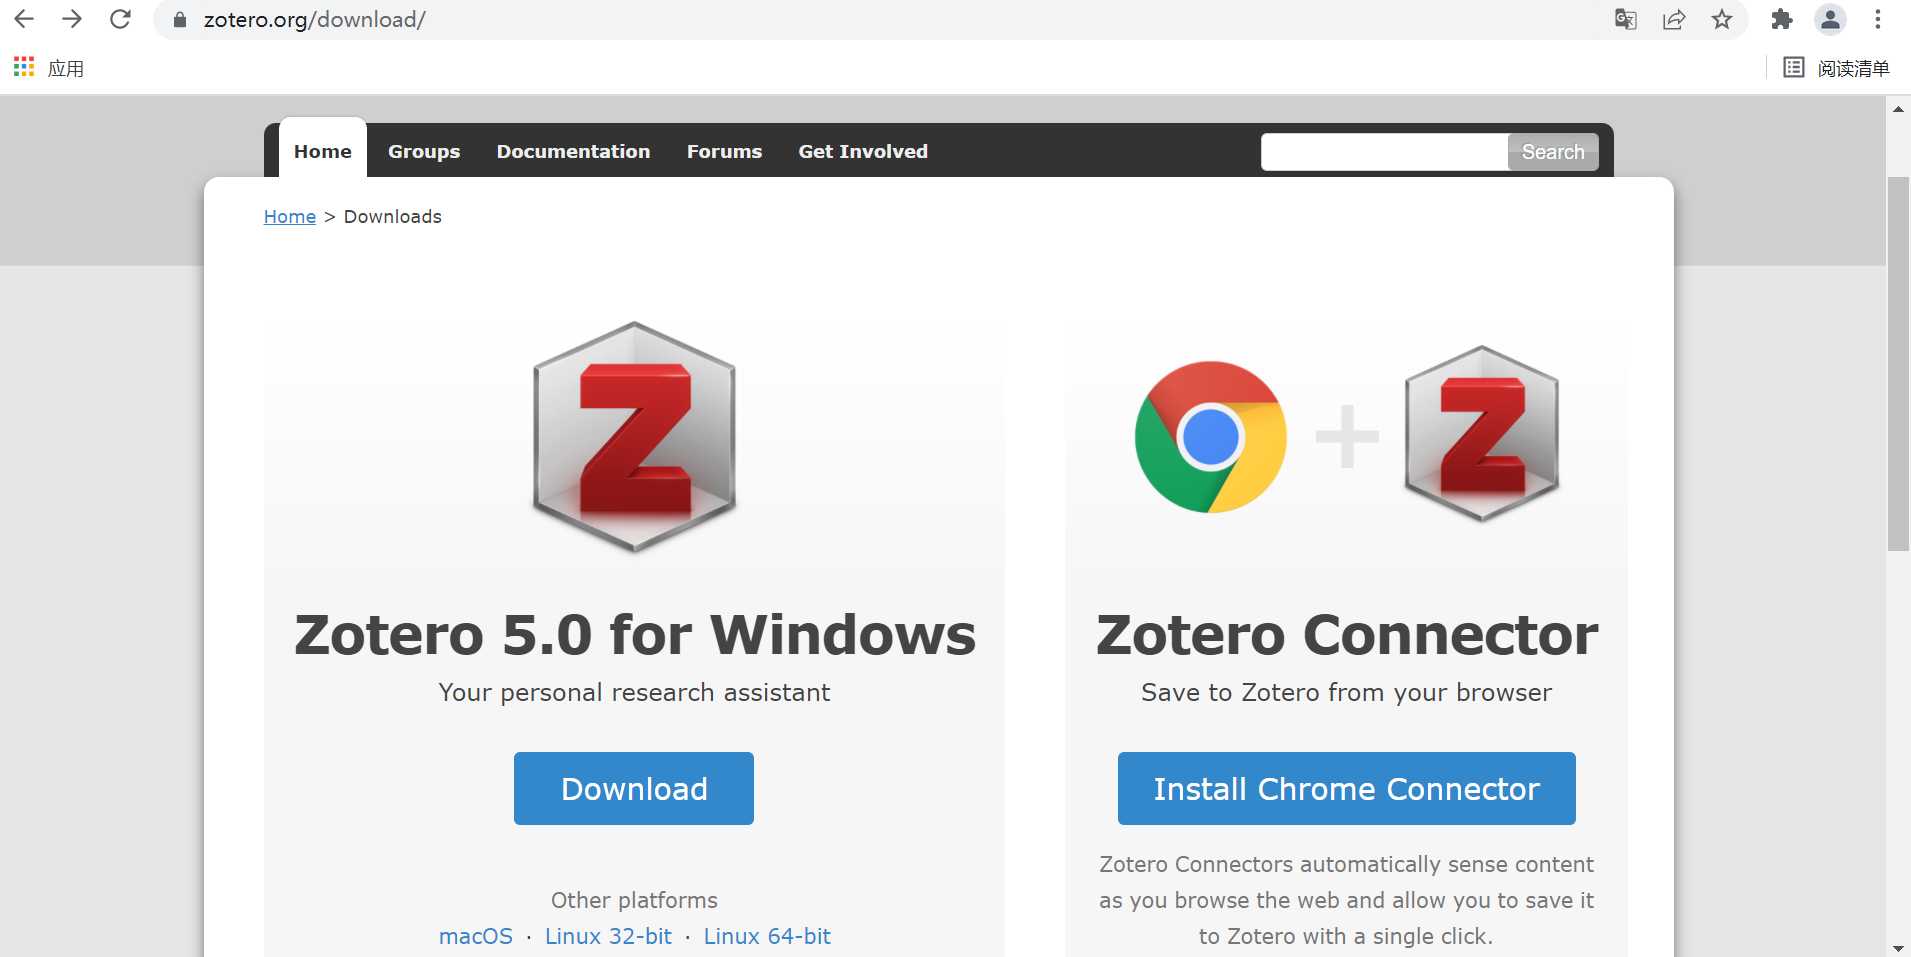Image resolution: width=1911 pixels, height=957 pixels.
Task: Go forward using the browser forward arrow
Action: [72, 19]
